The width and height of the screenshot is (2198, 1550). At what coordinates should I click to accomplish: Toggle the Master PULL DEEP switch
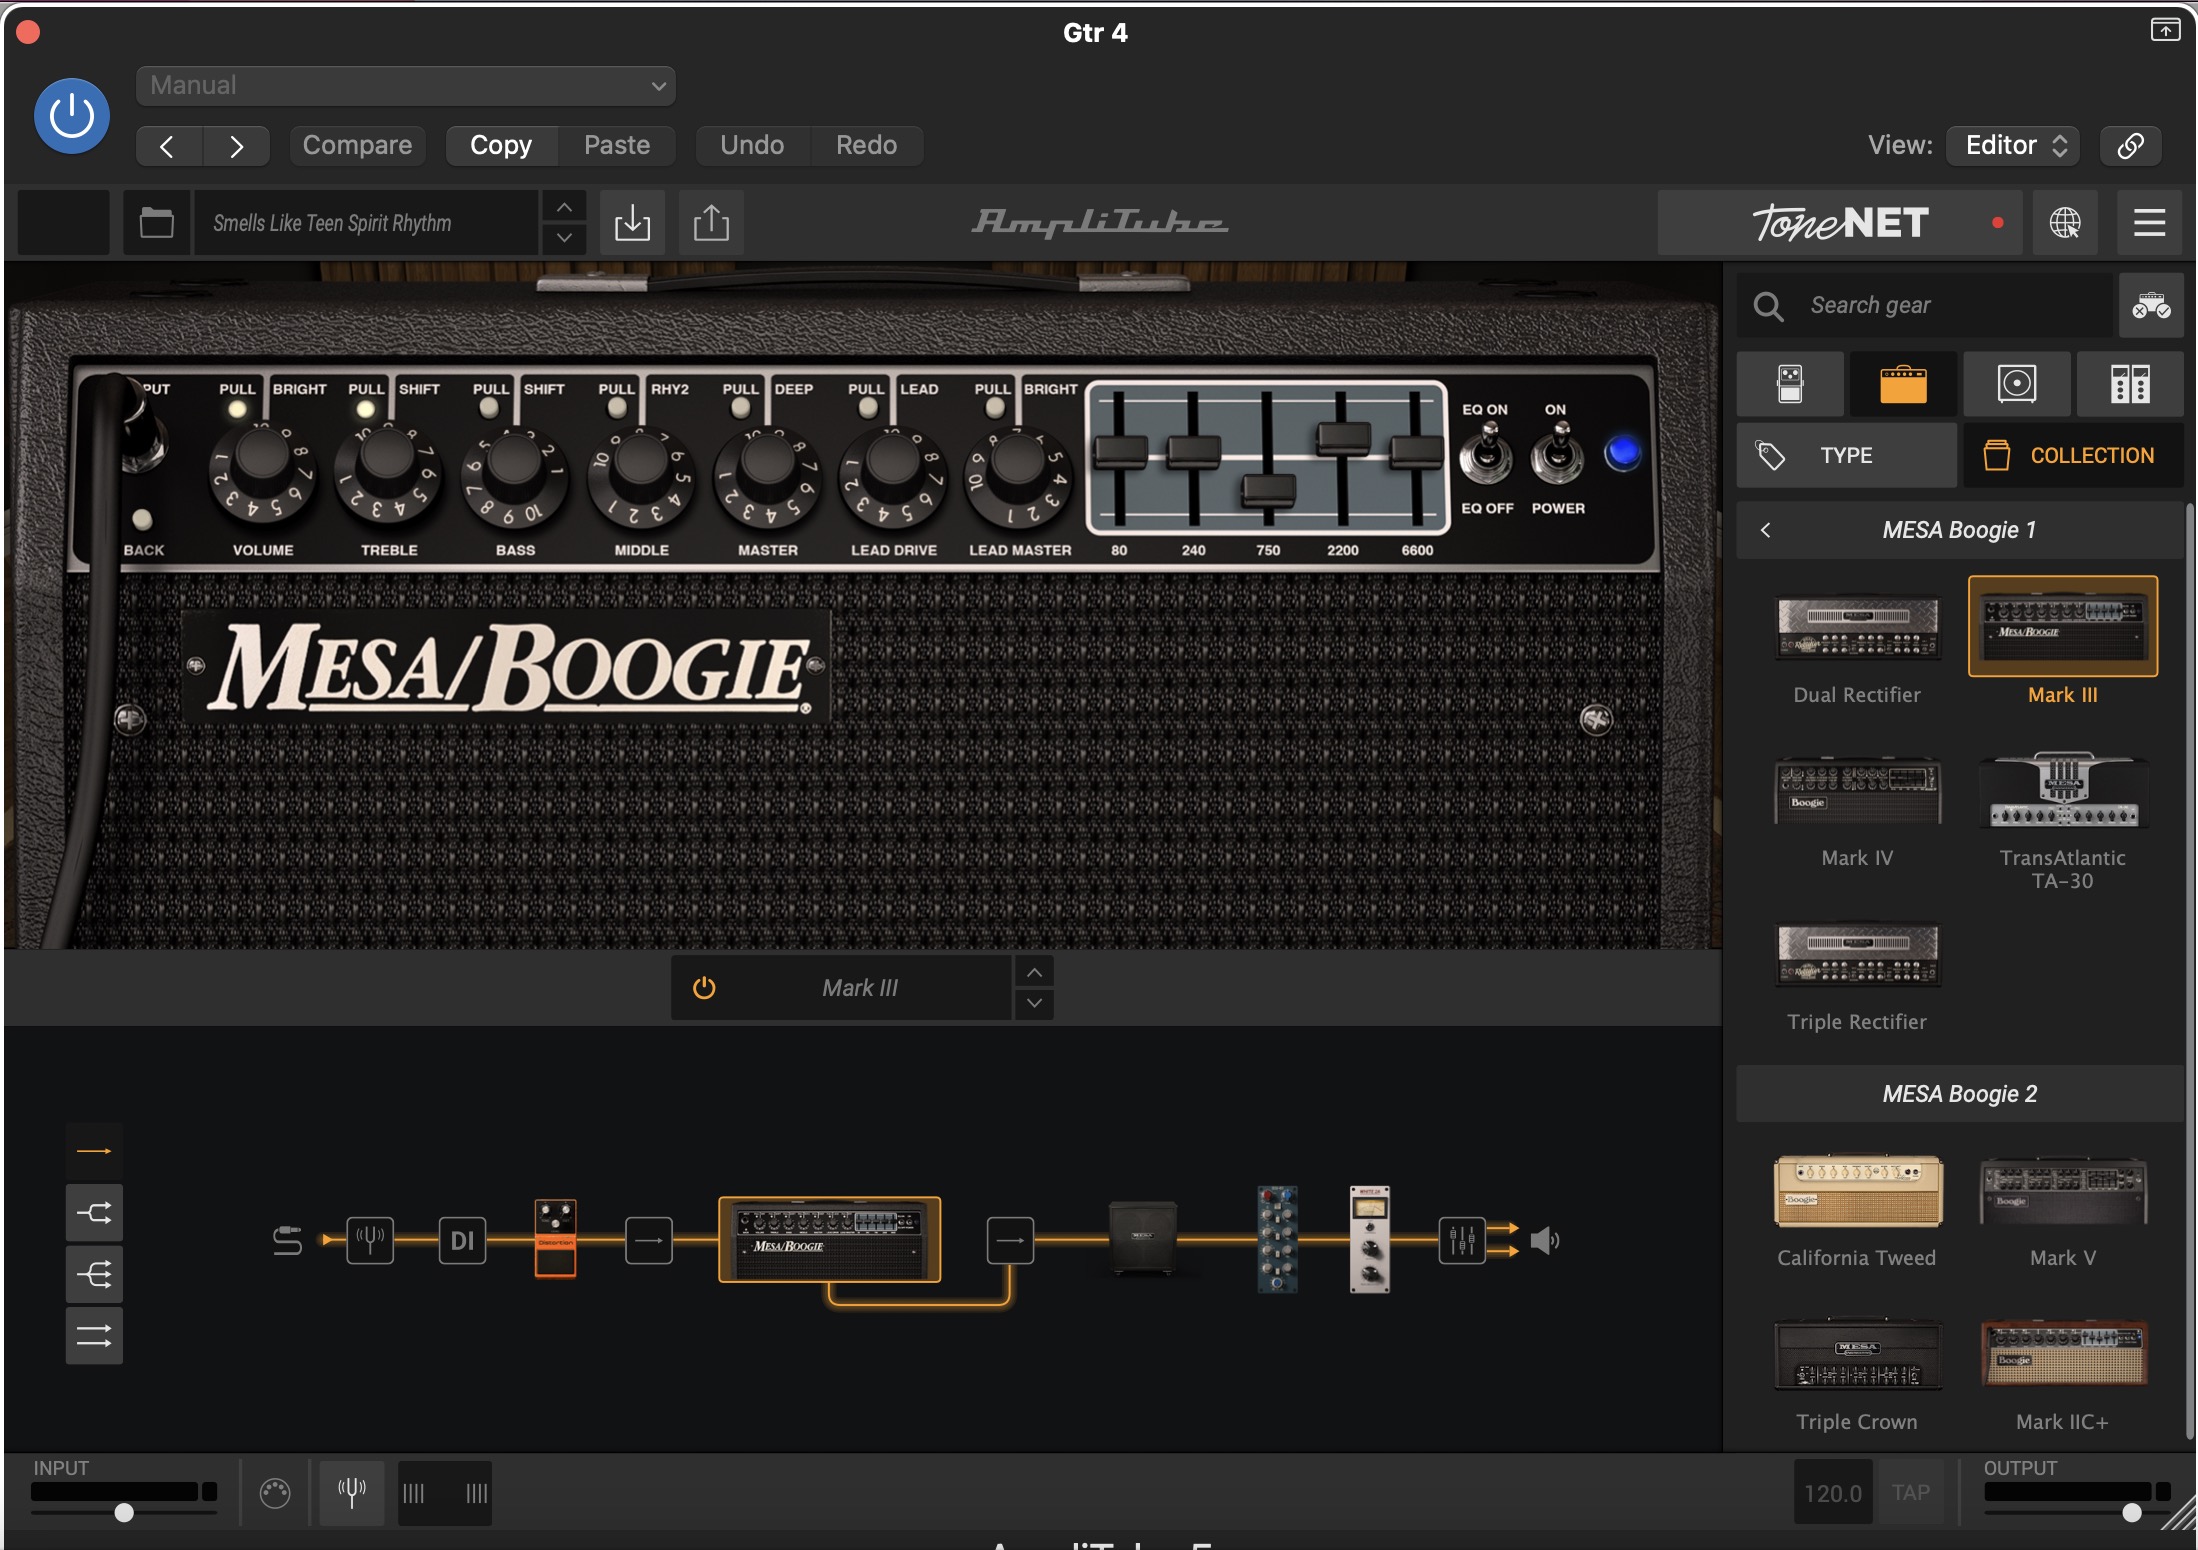click(x=741, y=408)
